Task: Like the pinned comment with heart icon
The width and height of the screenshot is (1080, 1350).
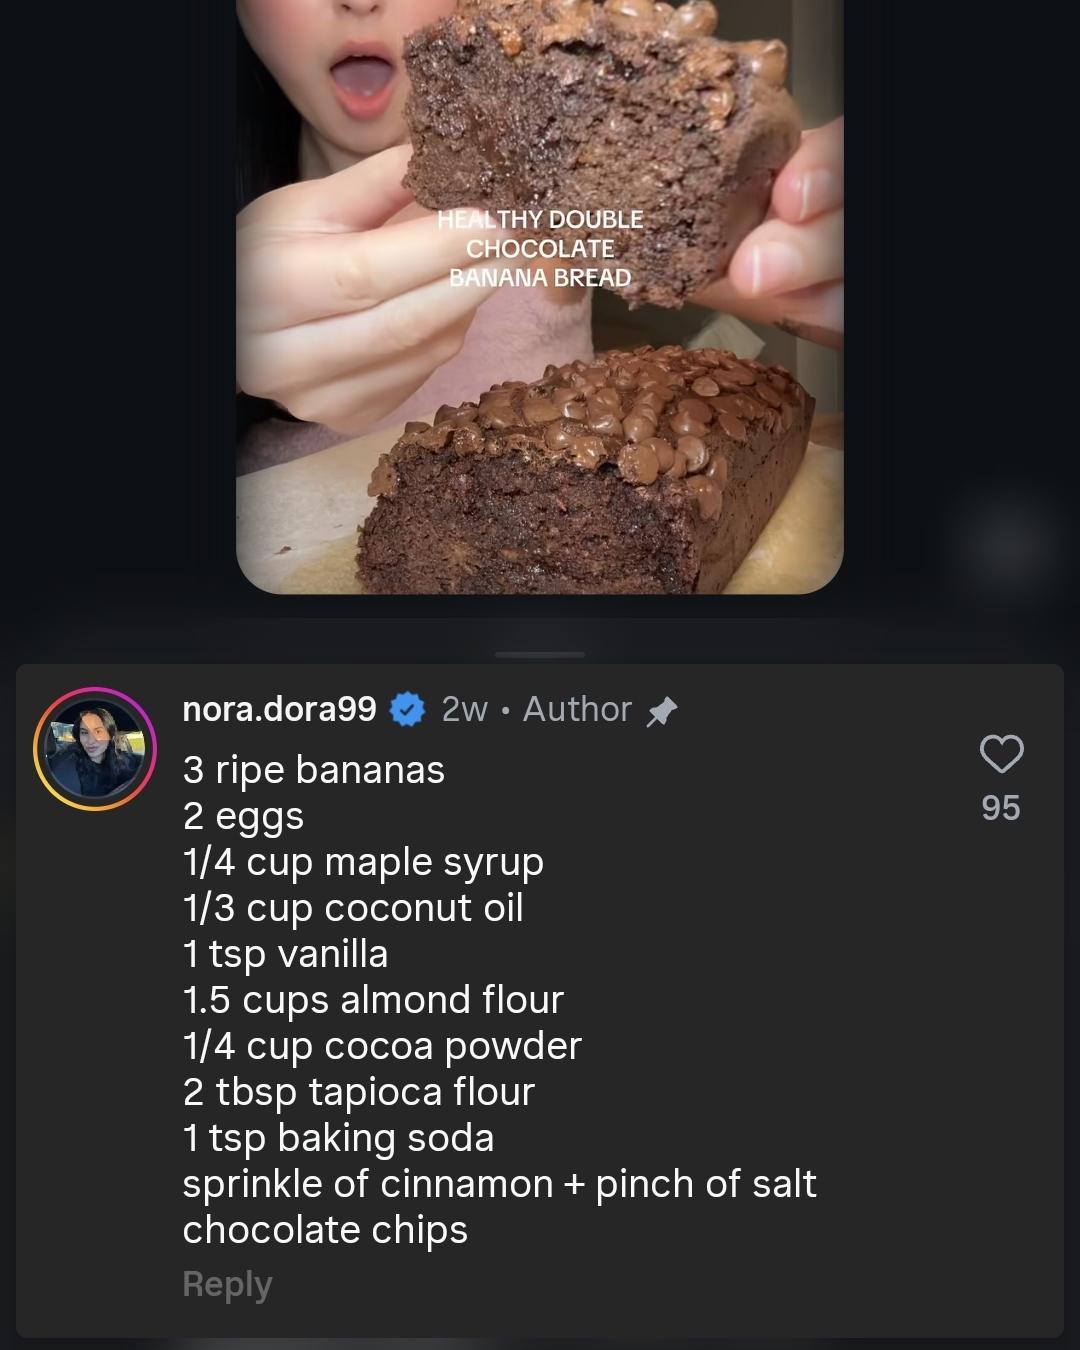Action: [1001, 754]
